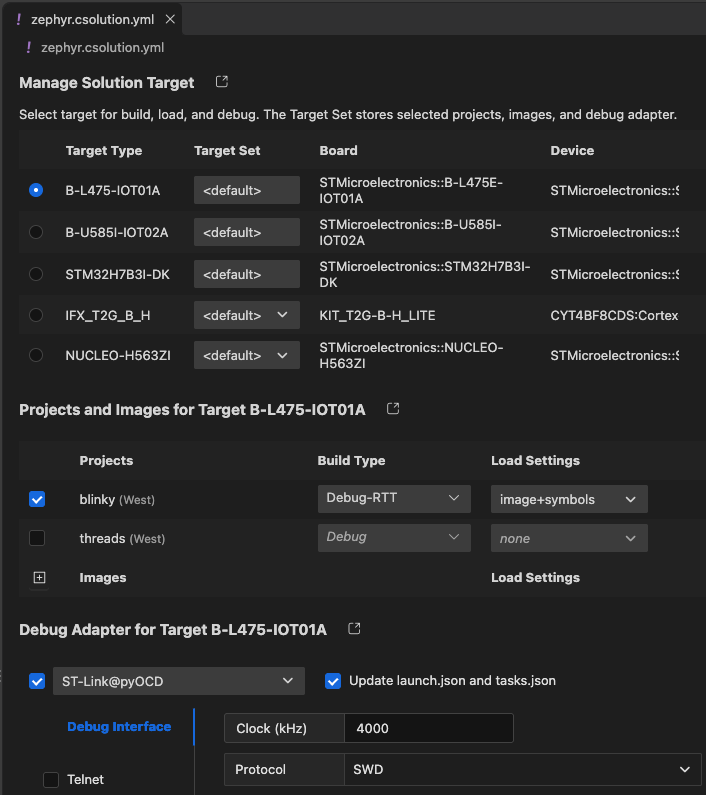Click the 'B-L475-IOT01A' target type text
Image resolution: width=706 pixels, height=795 pixels.
point(113,191)
